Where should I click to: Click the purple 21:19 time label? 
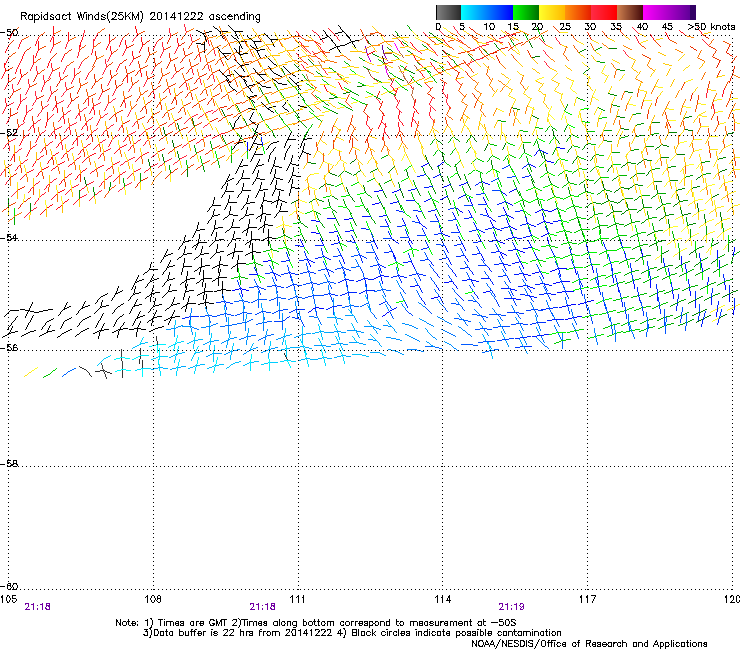(512, 607)
